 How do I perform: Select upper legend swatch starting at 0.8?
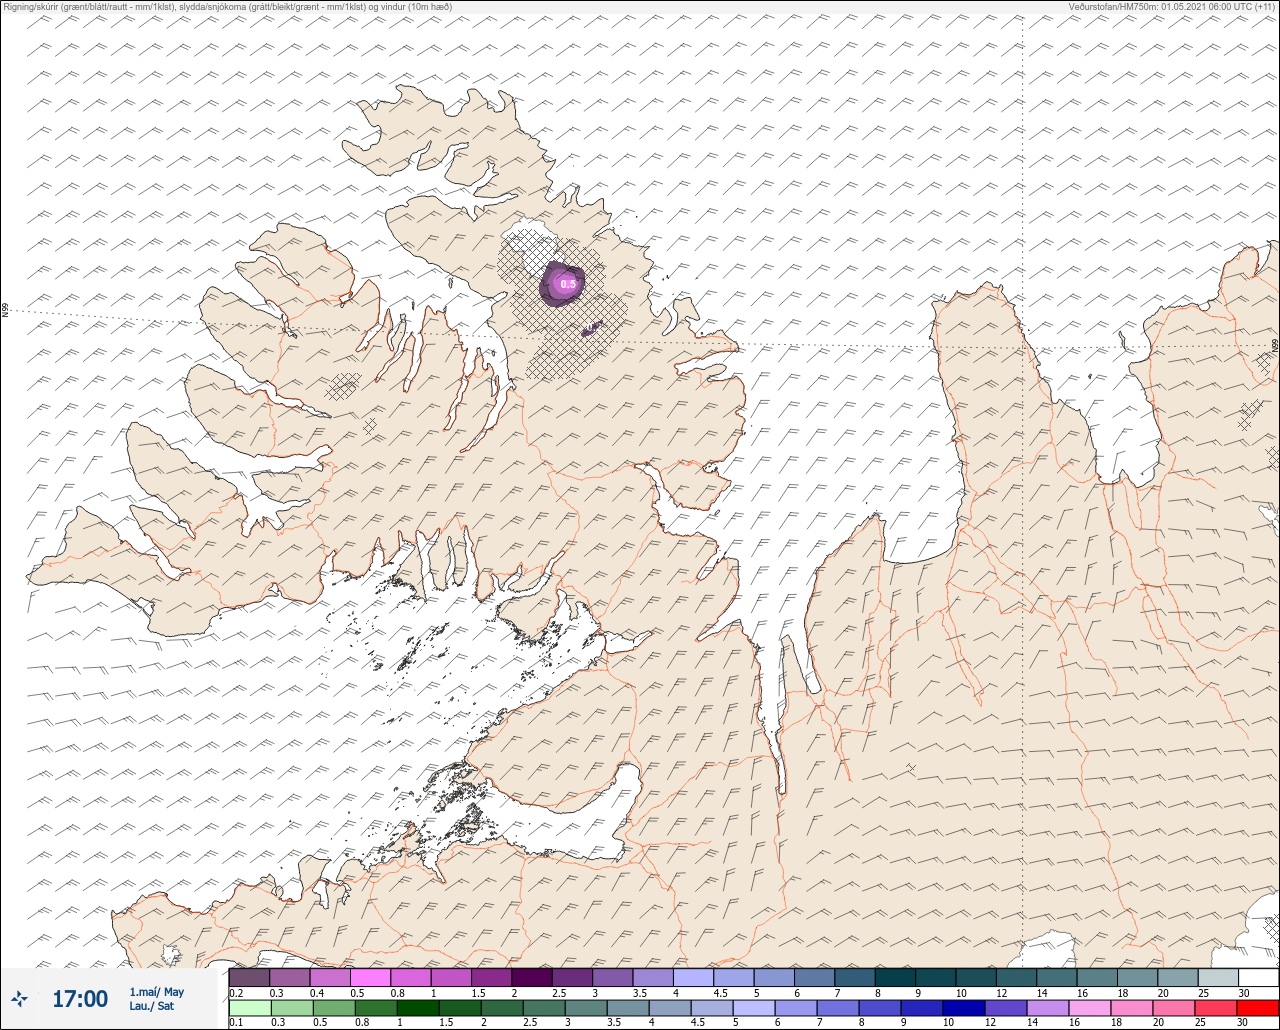point(411,977)
